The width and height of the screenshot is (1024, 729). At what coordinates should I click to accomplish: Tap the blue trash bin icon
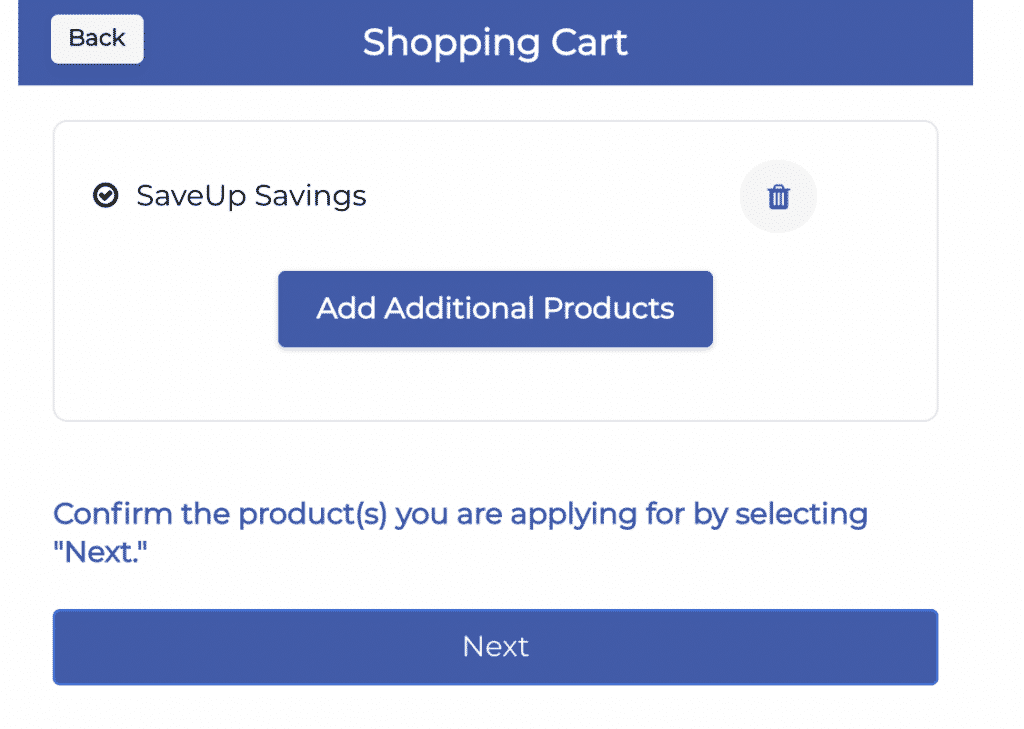[x=778, y=197]
